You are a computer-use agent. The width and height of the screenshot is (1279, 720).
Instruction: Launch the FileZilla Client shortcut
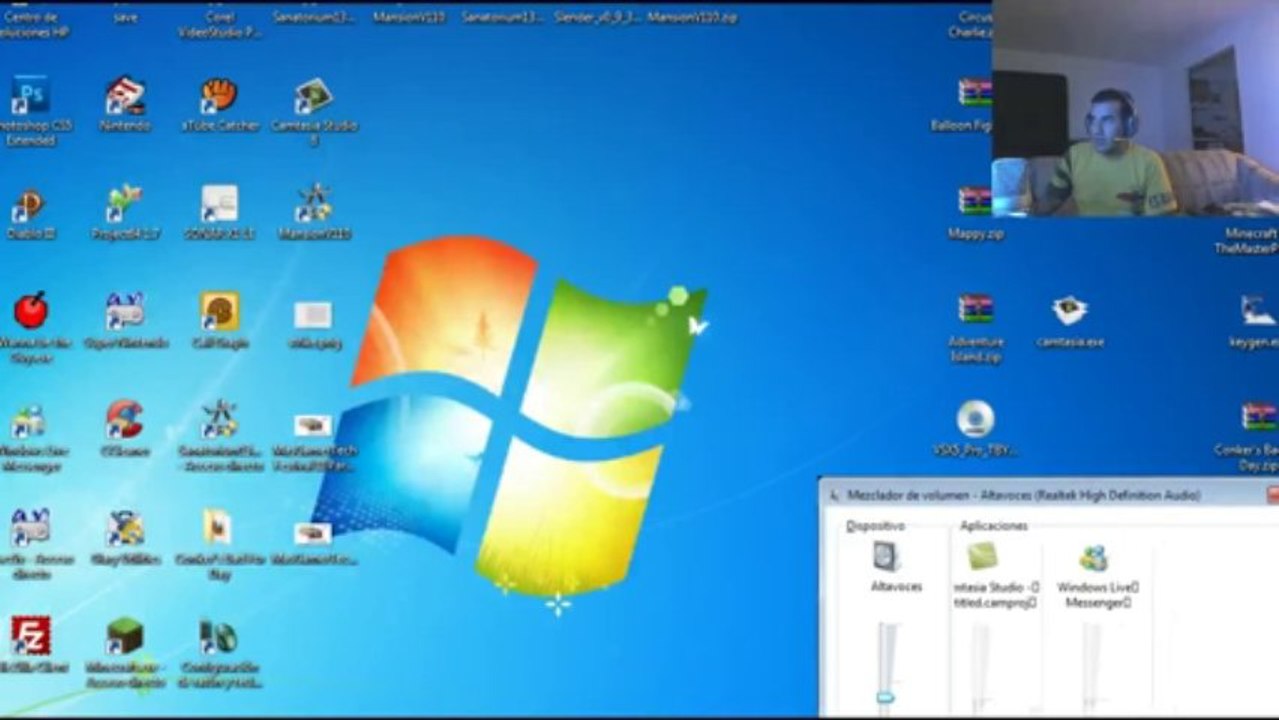30,635
